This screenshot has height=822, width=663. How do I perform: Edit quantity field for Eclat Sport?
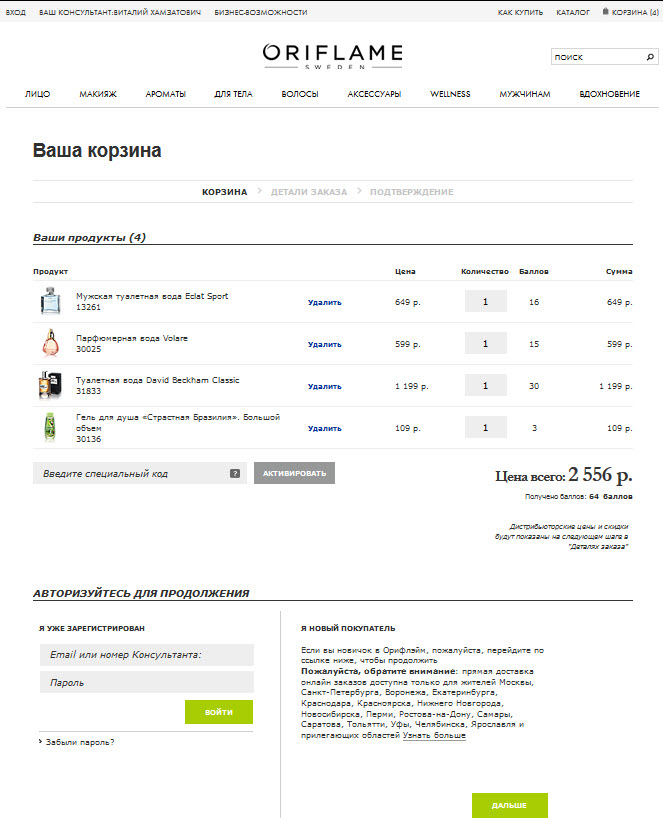click(x=485, y=301)
